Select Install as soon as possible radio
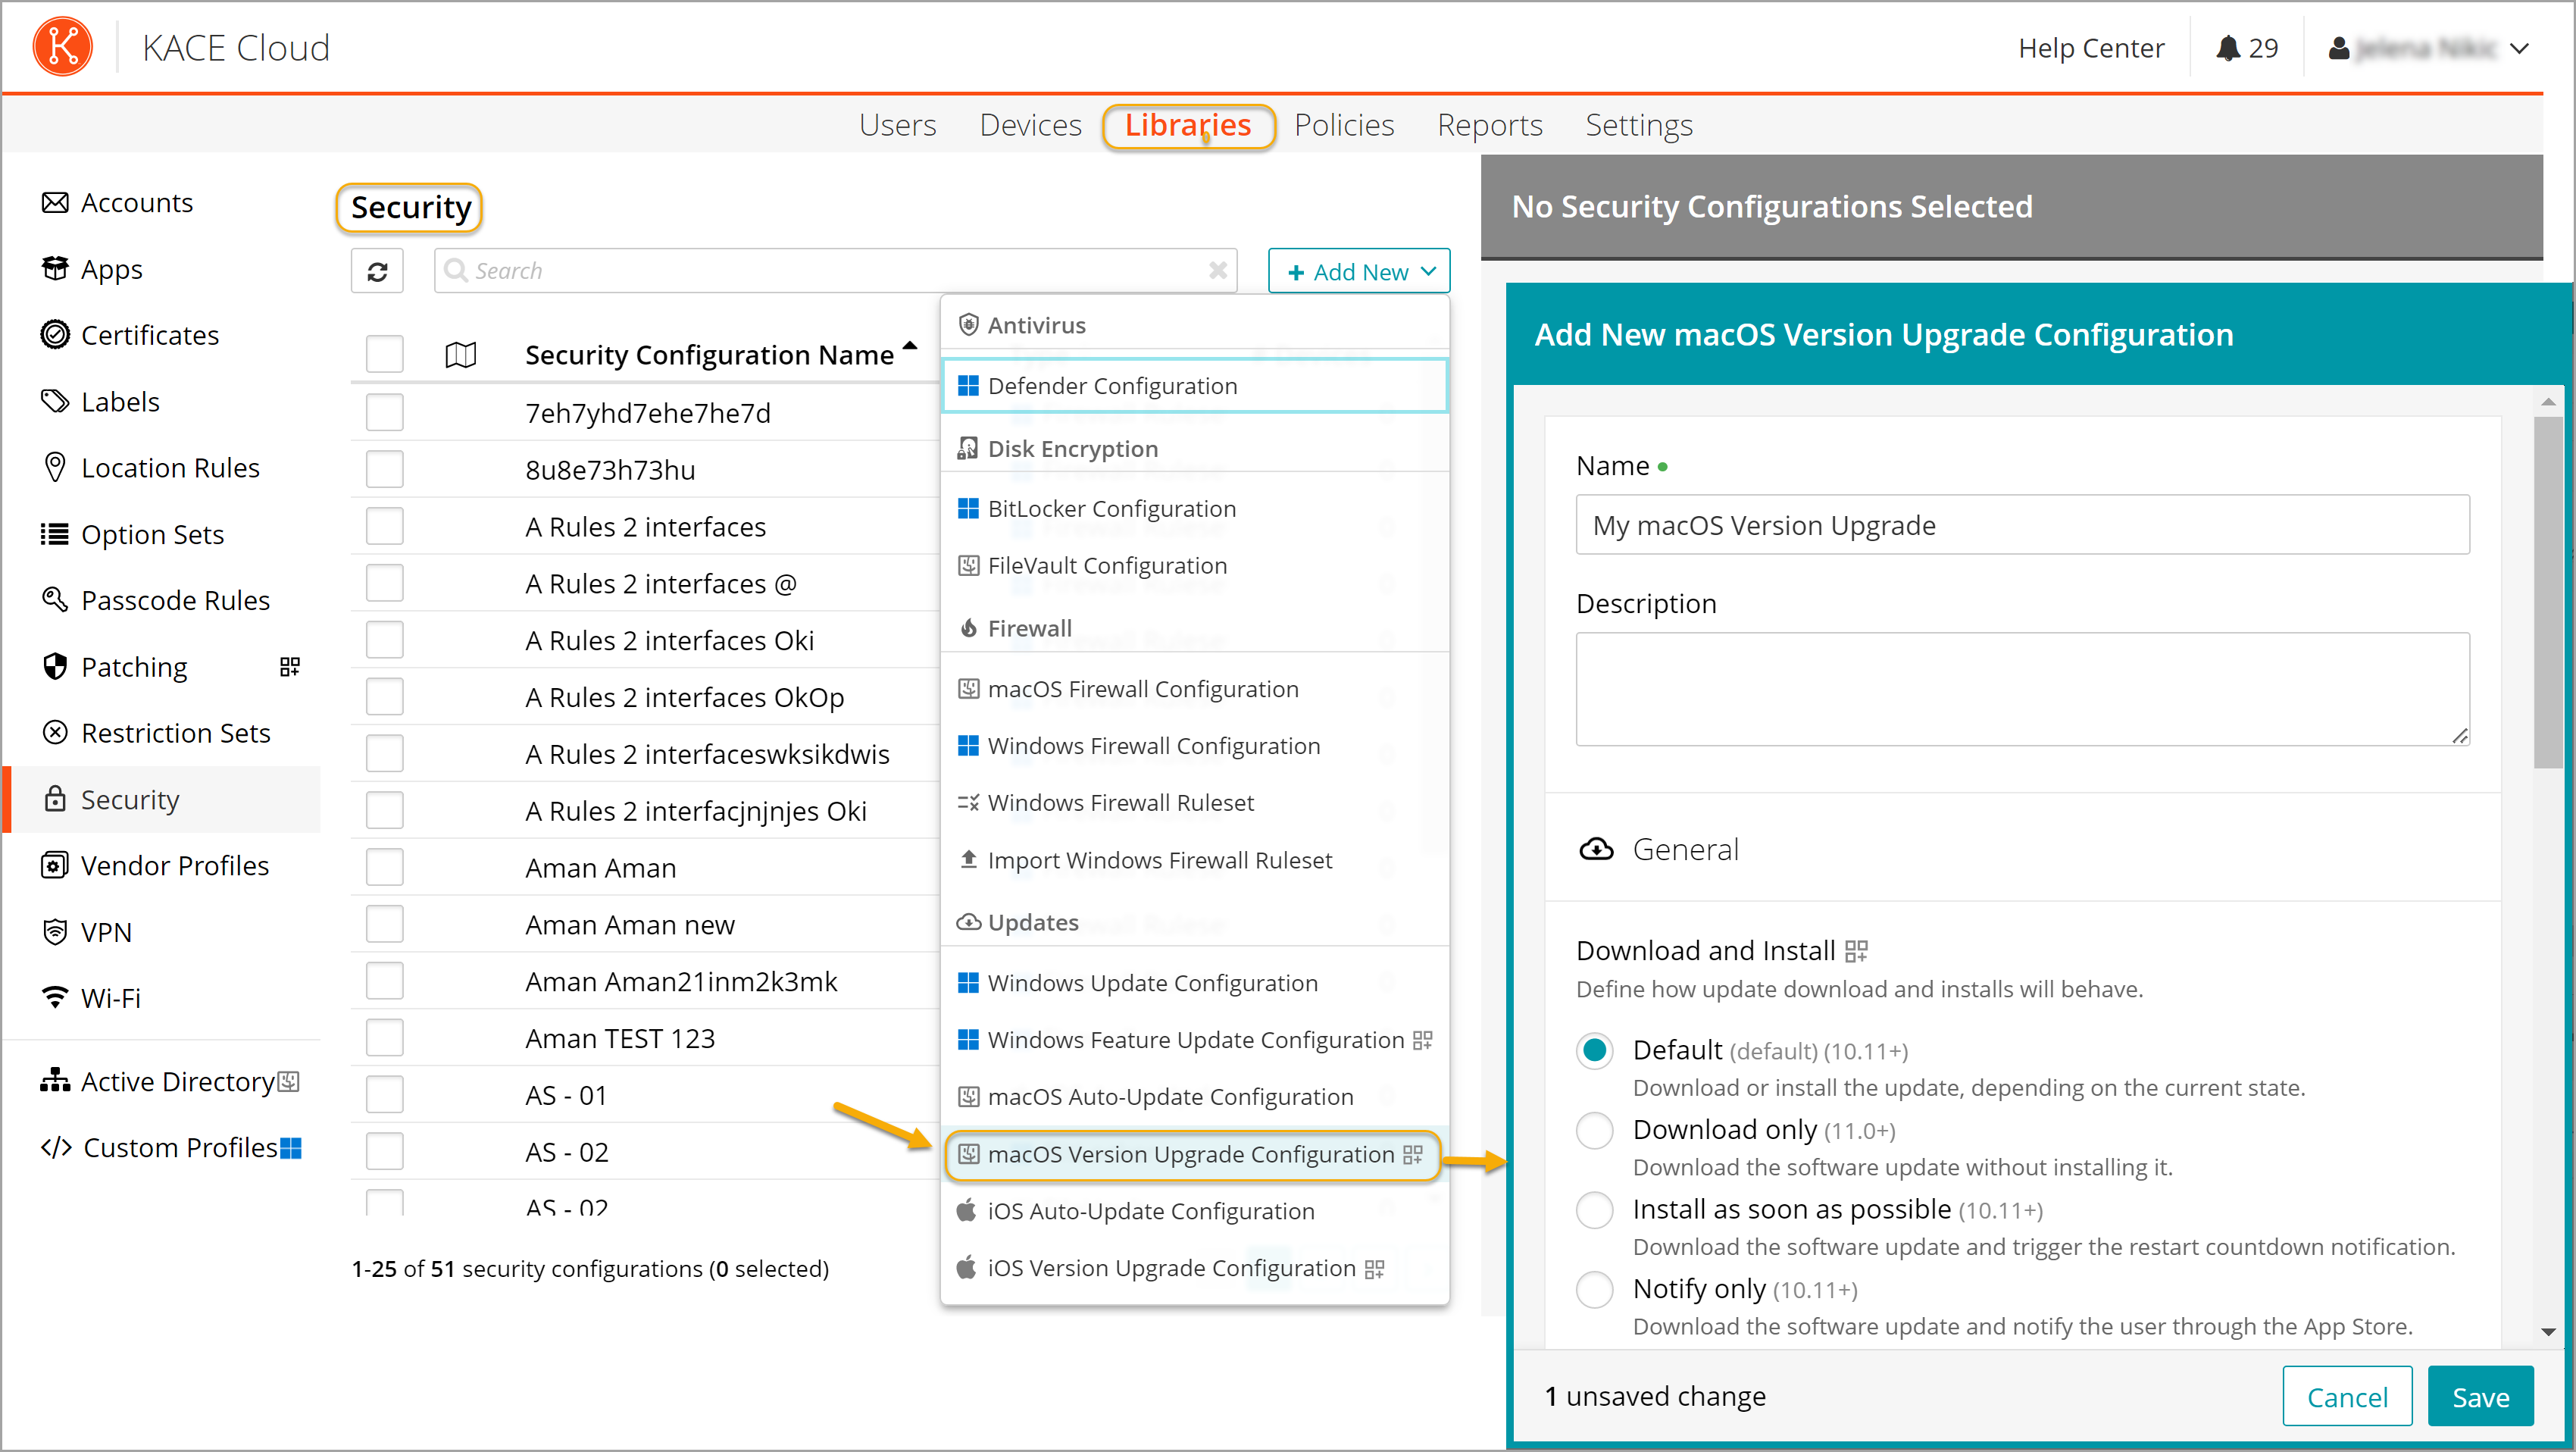Viewport: 2576px width, 1452px height. tap(1594, 1210)
